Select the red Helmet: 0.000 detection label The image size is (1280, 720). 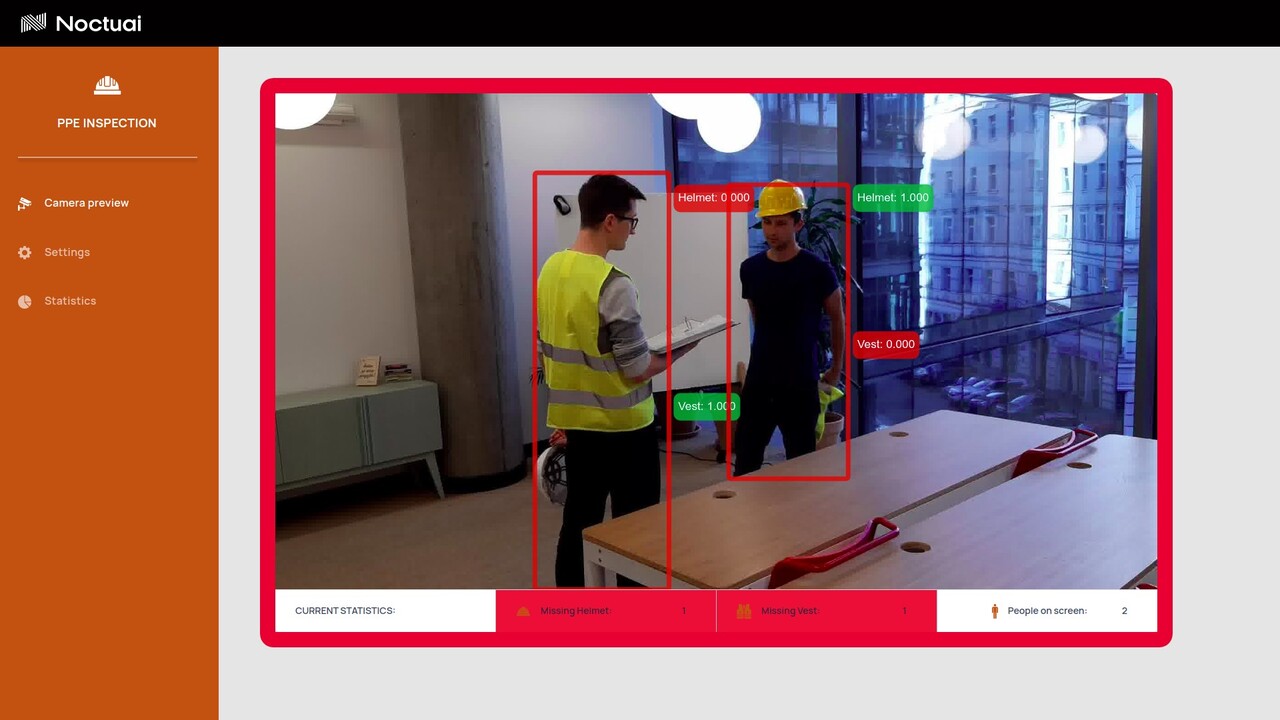click(x=712, y=198)
